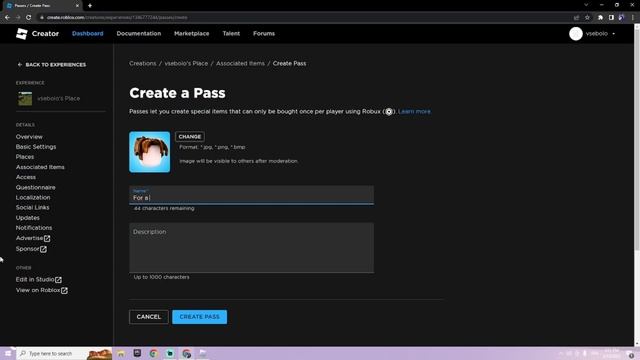Click the vseboio's Place breadcrumb link

pos(186,63)
